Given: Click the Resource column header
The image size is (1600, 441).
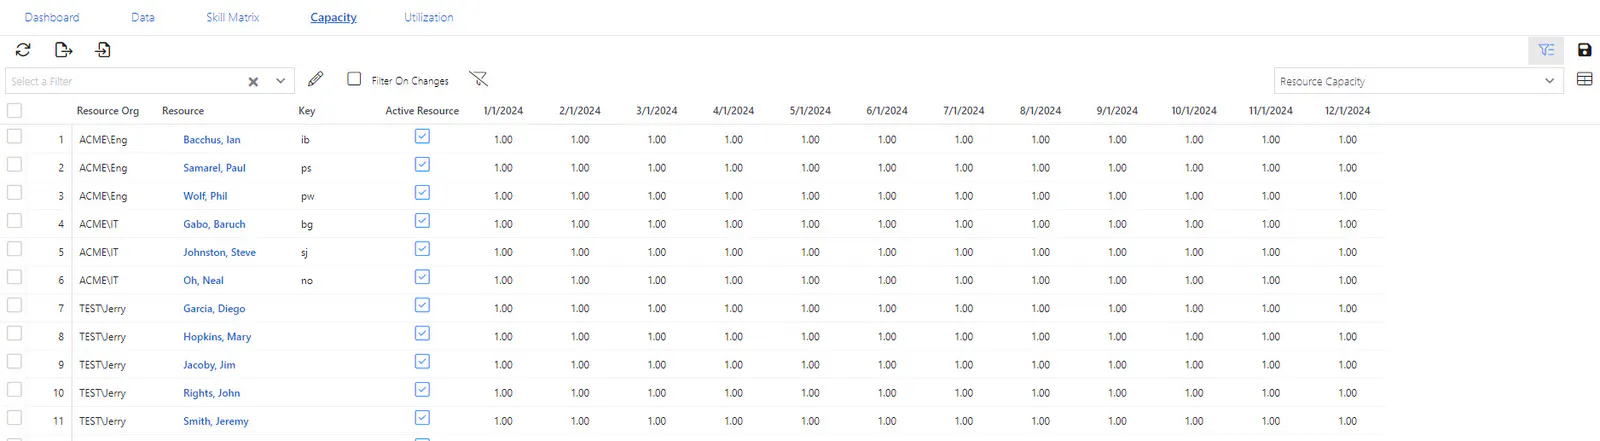Looking at the screenshot, I should [x=183, y=111].
